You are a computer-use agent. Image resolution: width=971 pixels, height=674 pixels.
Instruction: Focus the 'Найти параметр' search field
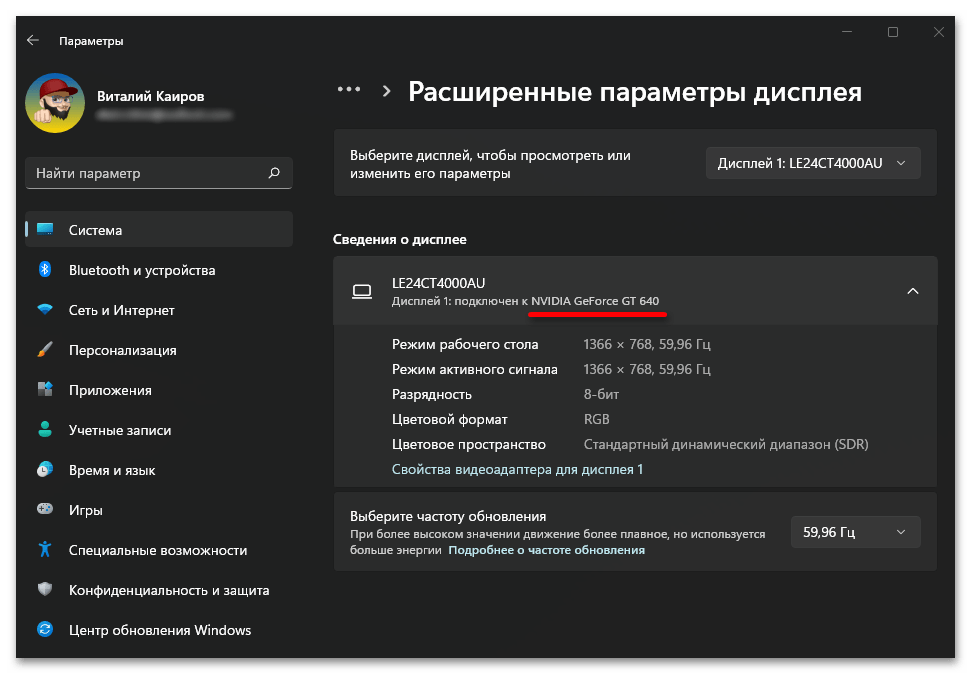coord(159,173)
